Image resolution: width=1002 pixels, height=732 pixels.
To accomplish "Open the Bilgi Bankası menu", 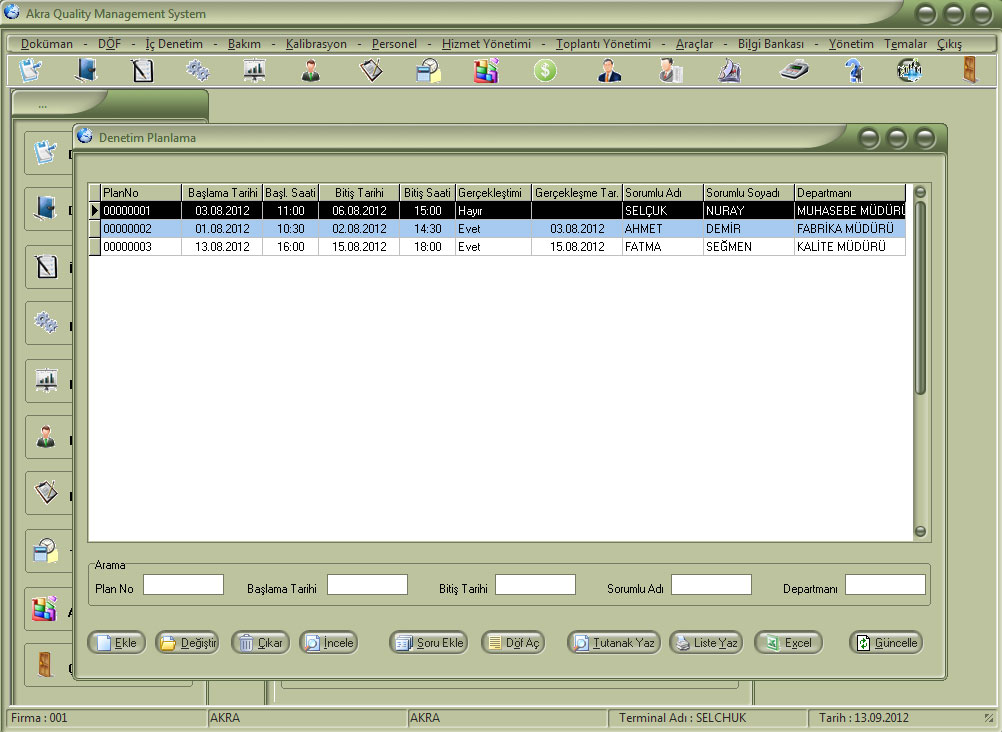I will coord(771,43).
